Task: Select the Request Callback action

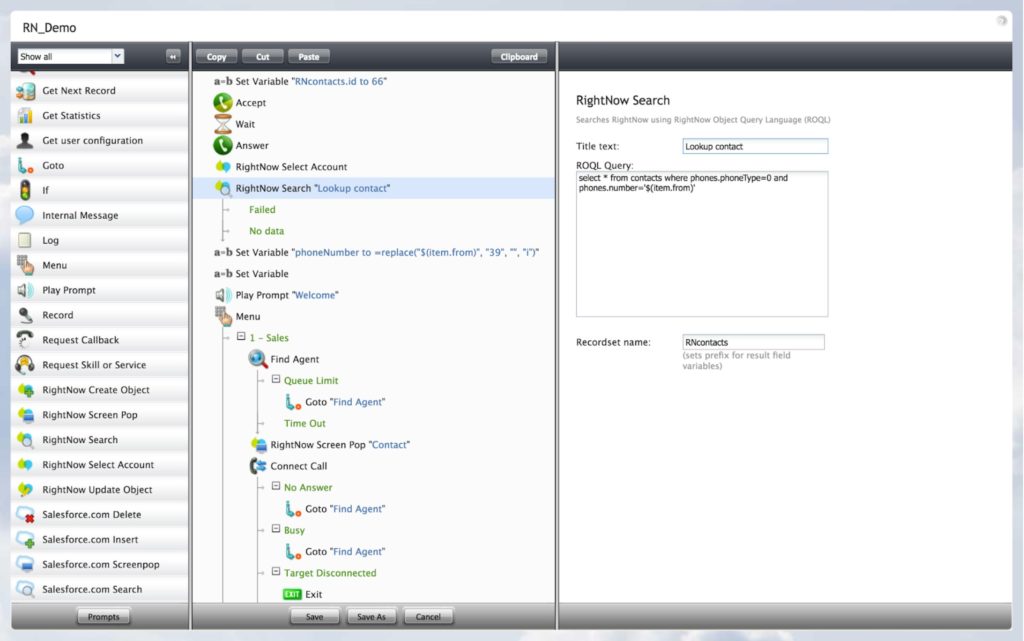Action: click(x=80, y=340)
